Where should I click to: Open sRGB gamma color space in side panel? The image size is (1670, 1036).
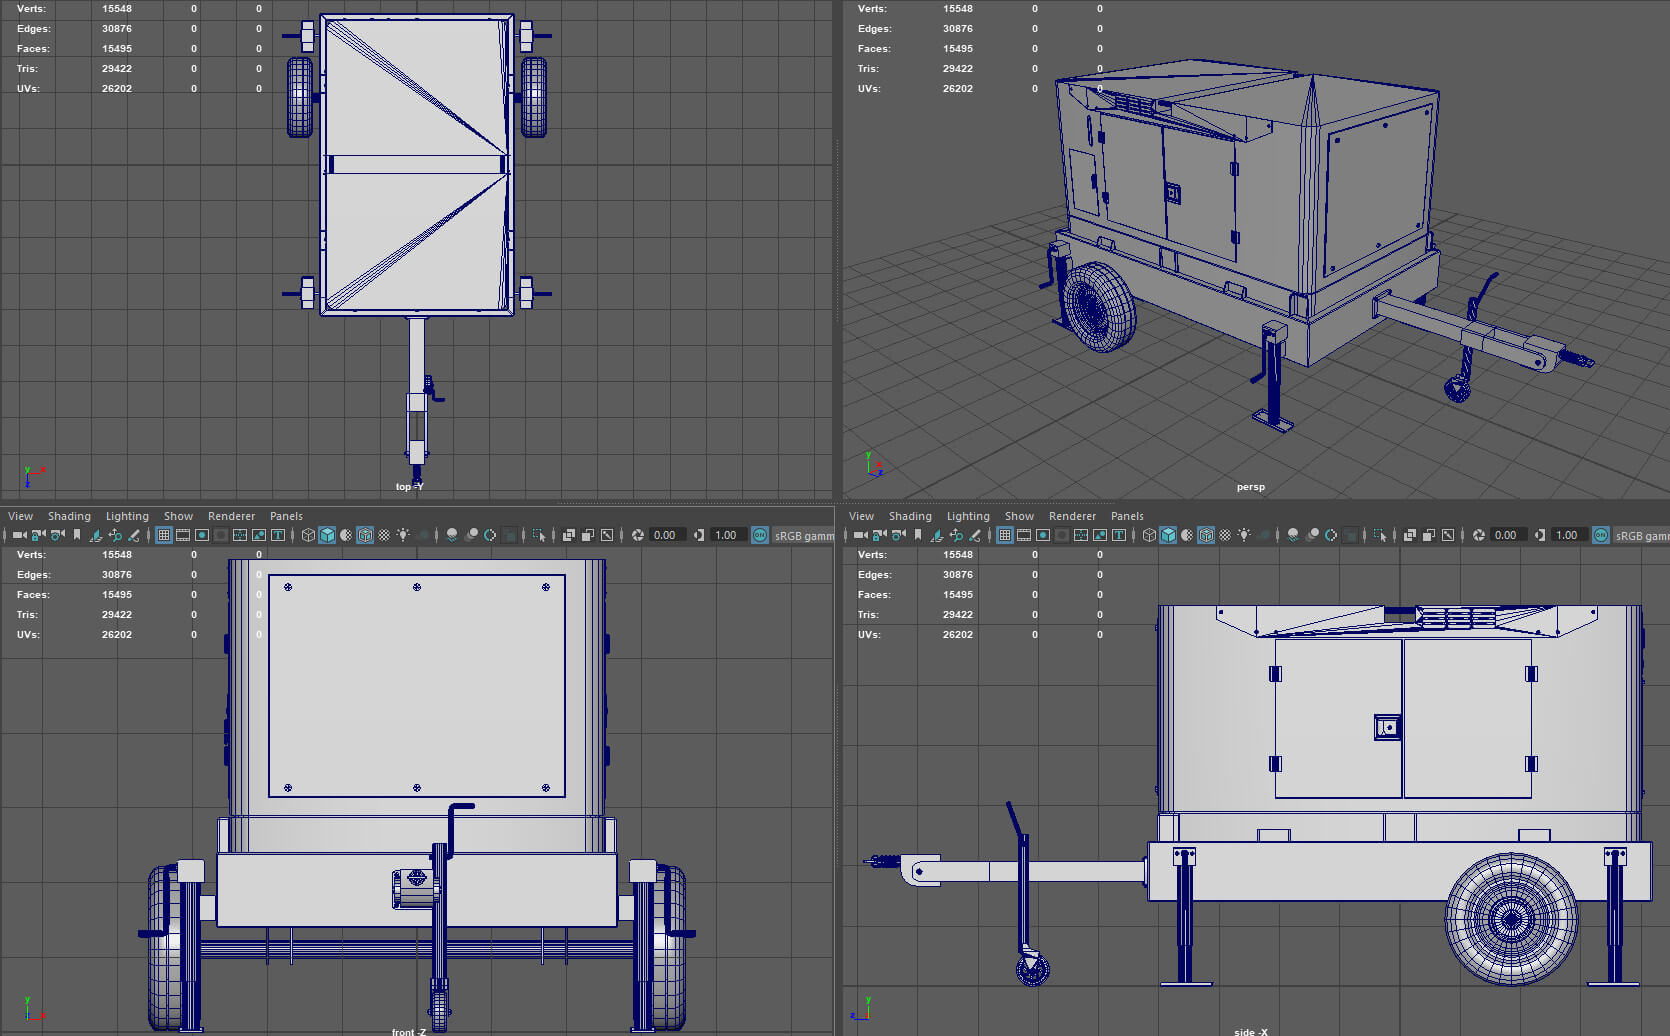click(x=1641, y=535)
